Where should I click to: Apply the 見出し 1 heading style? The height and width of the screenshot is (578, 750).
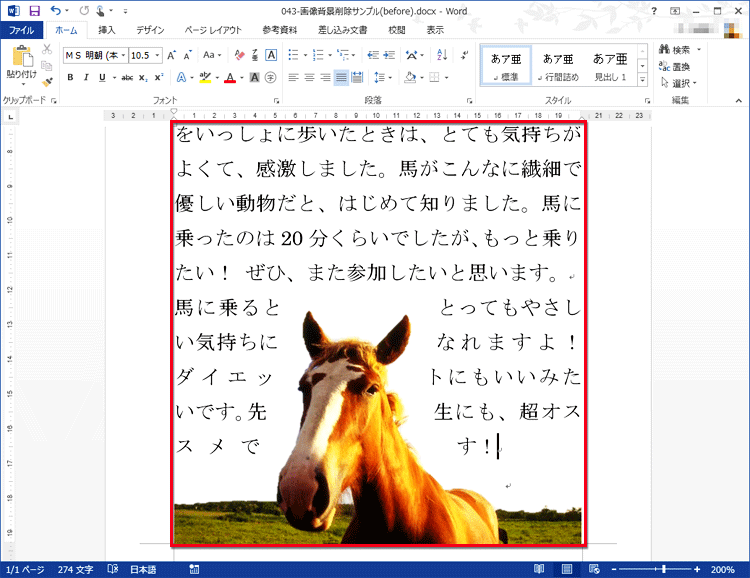click(610, 66)
